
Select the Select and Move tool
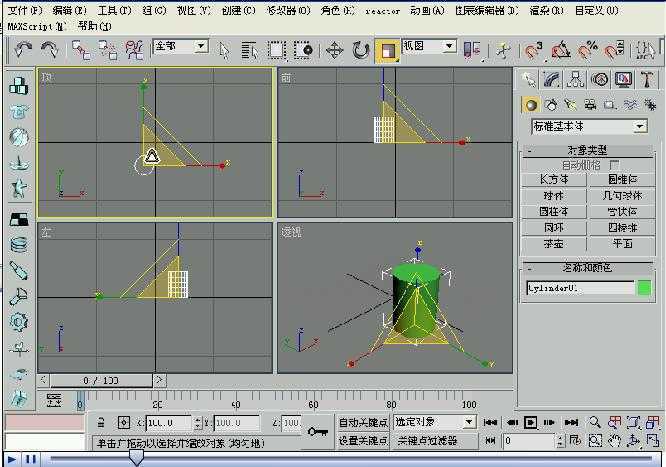click(334, 51)
